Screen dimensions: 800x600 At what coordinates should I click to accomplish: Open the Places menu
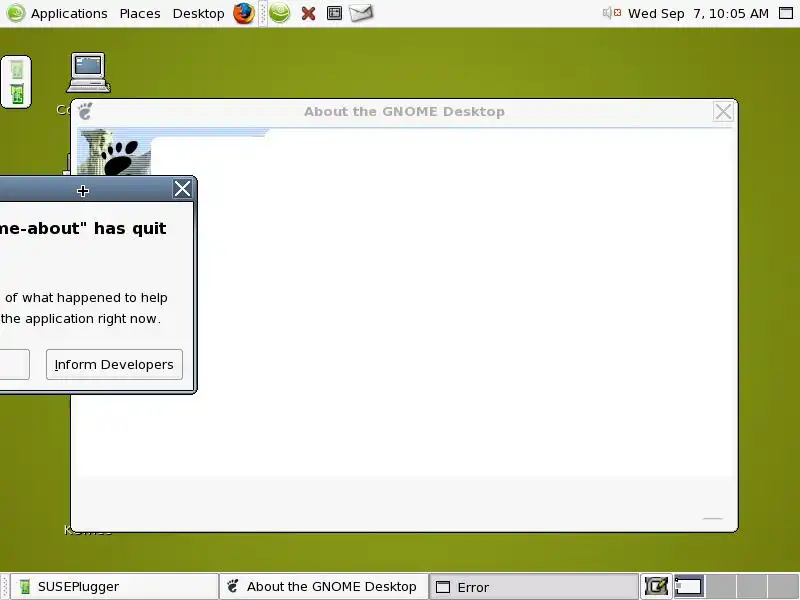(x=140, y=14)
